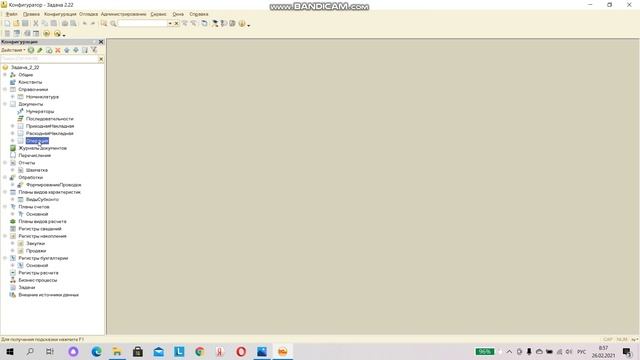Select the Последовательности item

tap(50, 119)
